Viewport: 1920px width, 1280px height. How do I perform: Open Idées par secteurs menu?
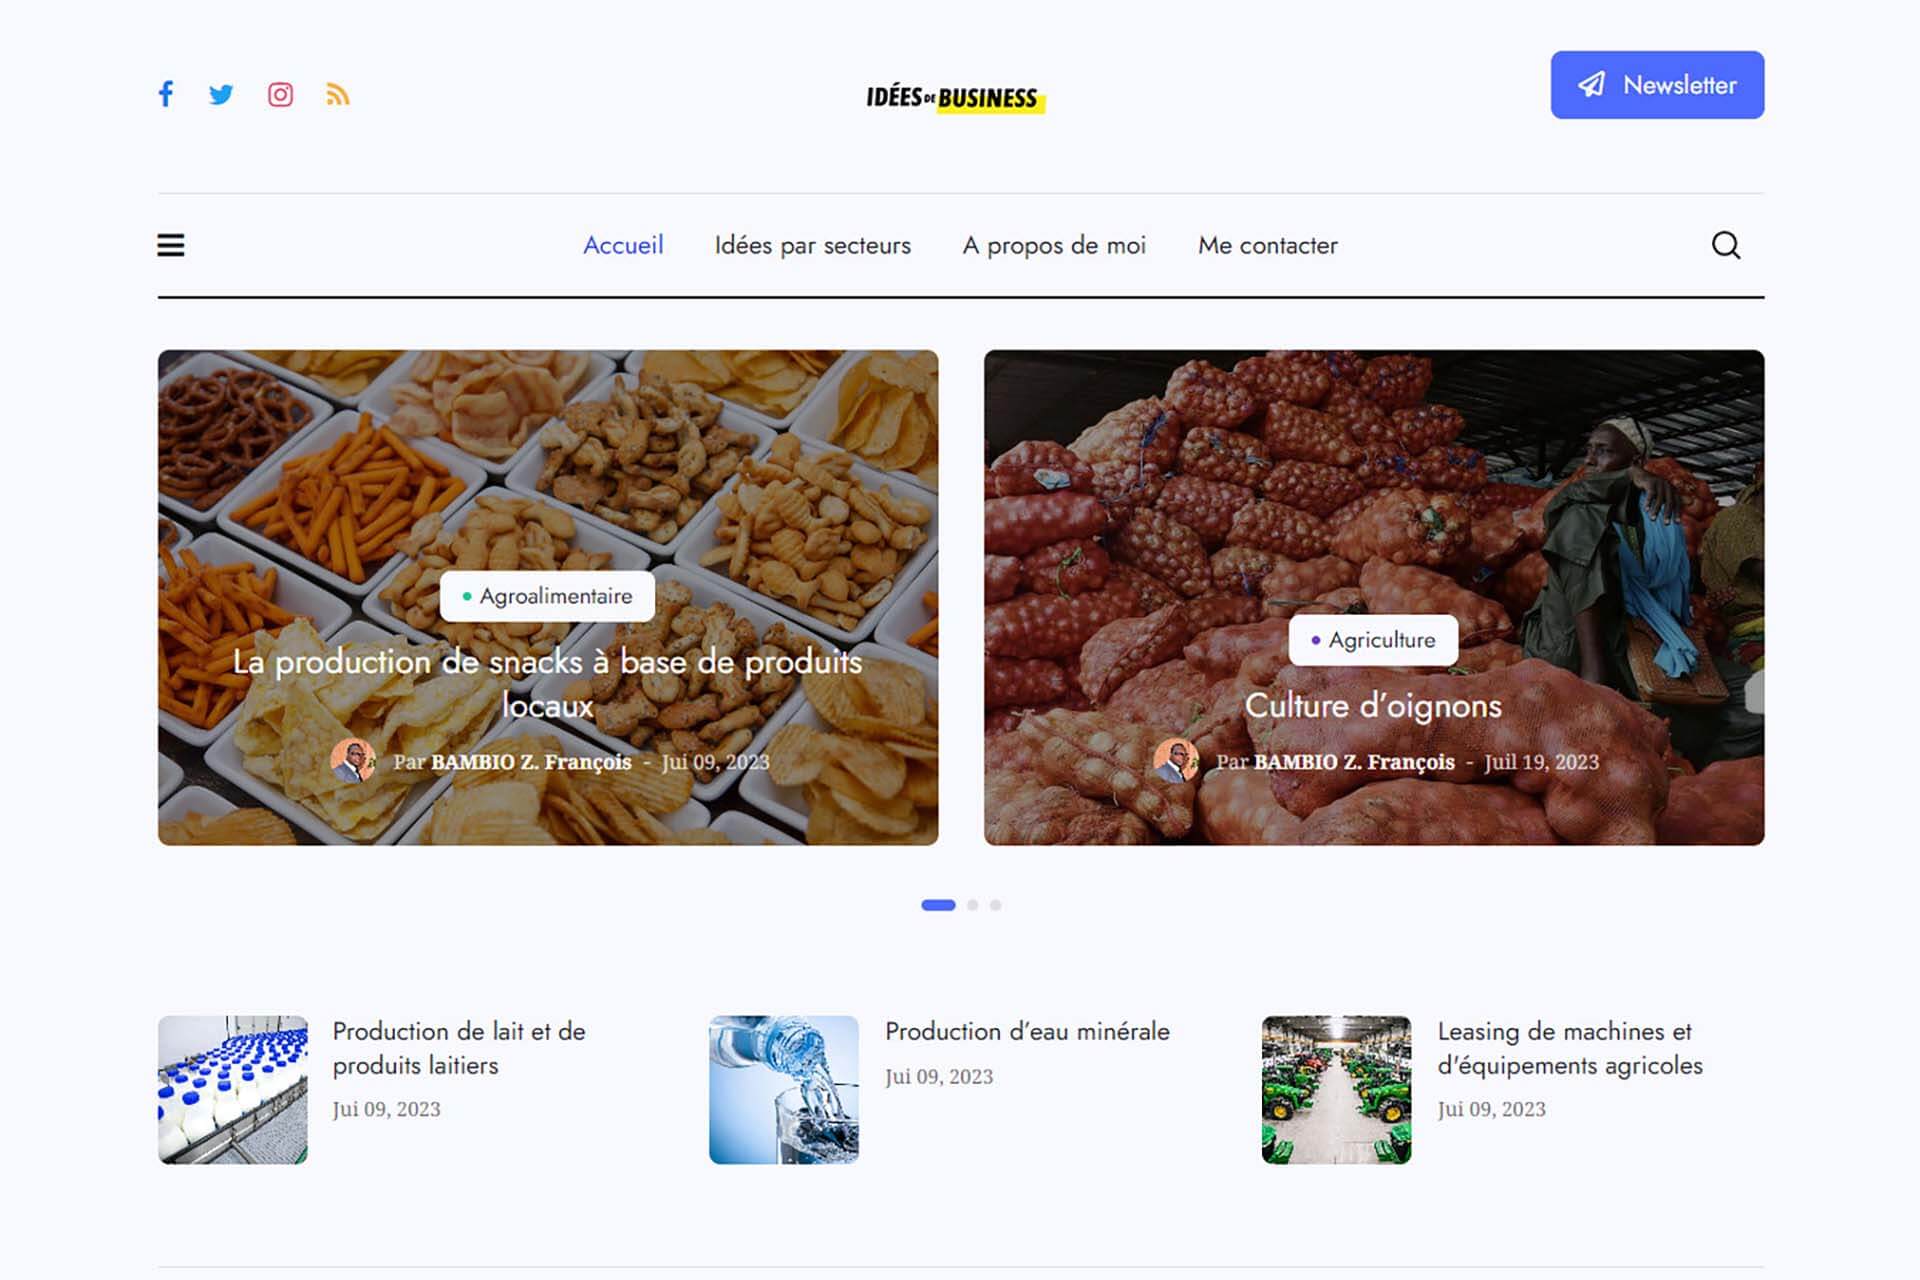812,245
